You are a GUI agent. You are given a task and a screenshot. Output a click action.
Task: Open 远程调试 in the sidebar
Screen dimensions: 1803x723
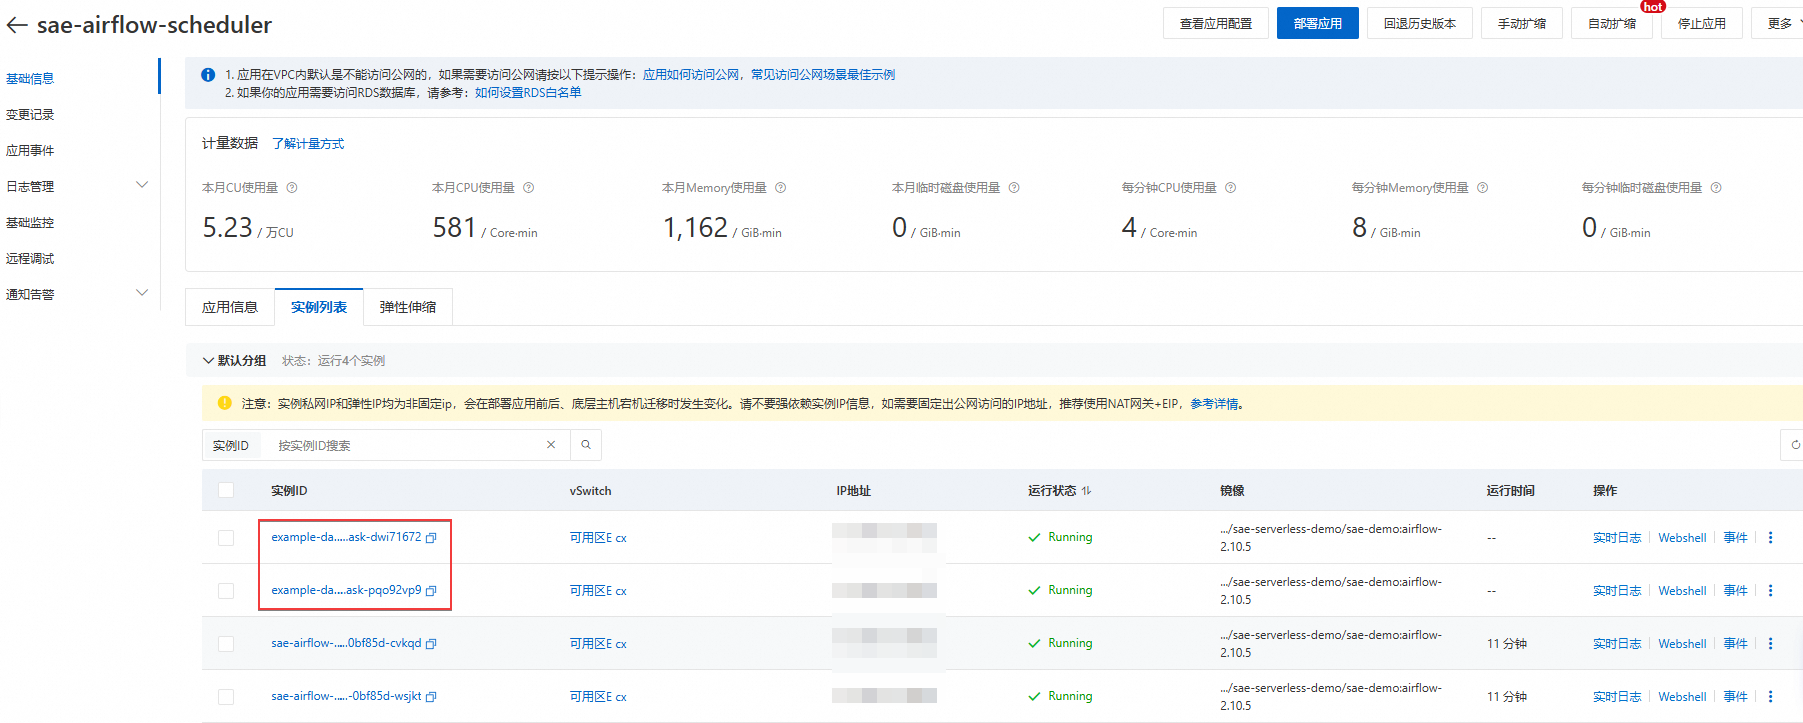click(x=30, y=258)
